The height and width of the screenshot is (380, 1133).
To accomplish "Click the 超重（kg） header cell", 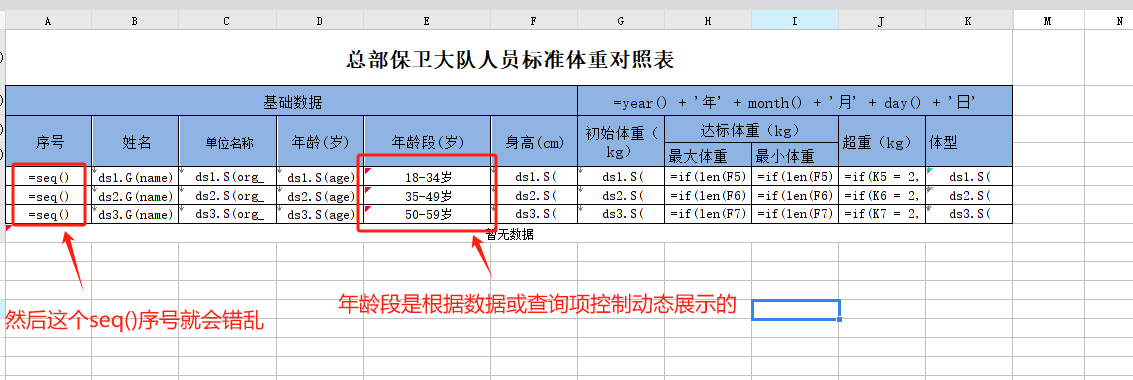I will coord(882,141).
